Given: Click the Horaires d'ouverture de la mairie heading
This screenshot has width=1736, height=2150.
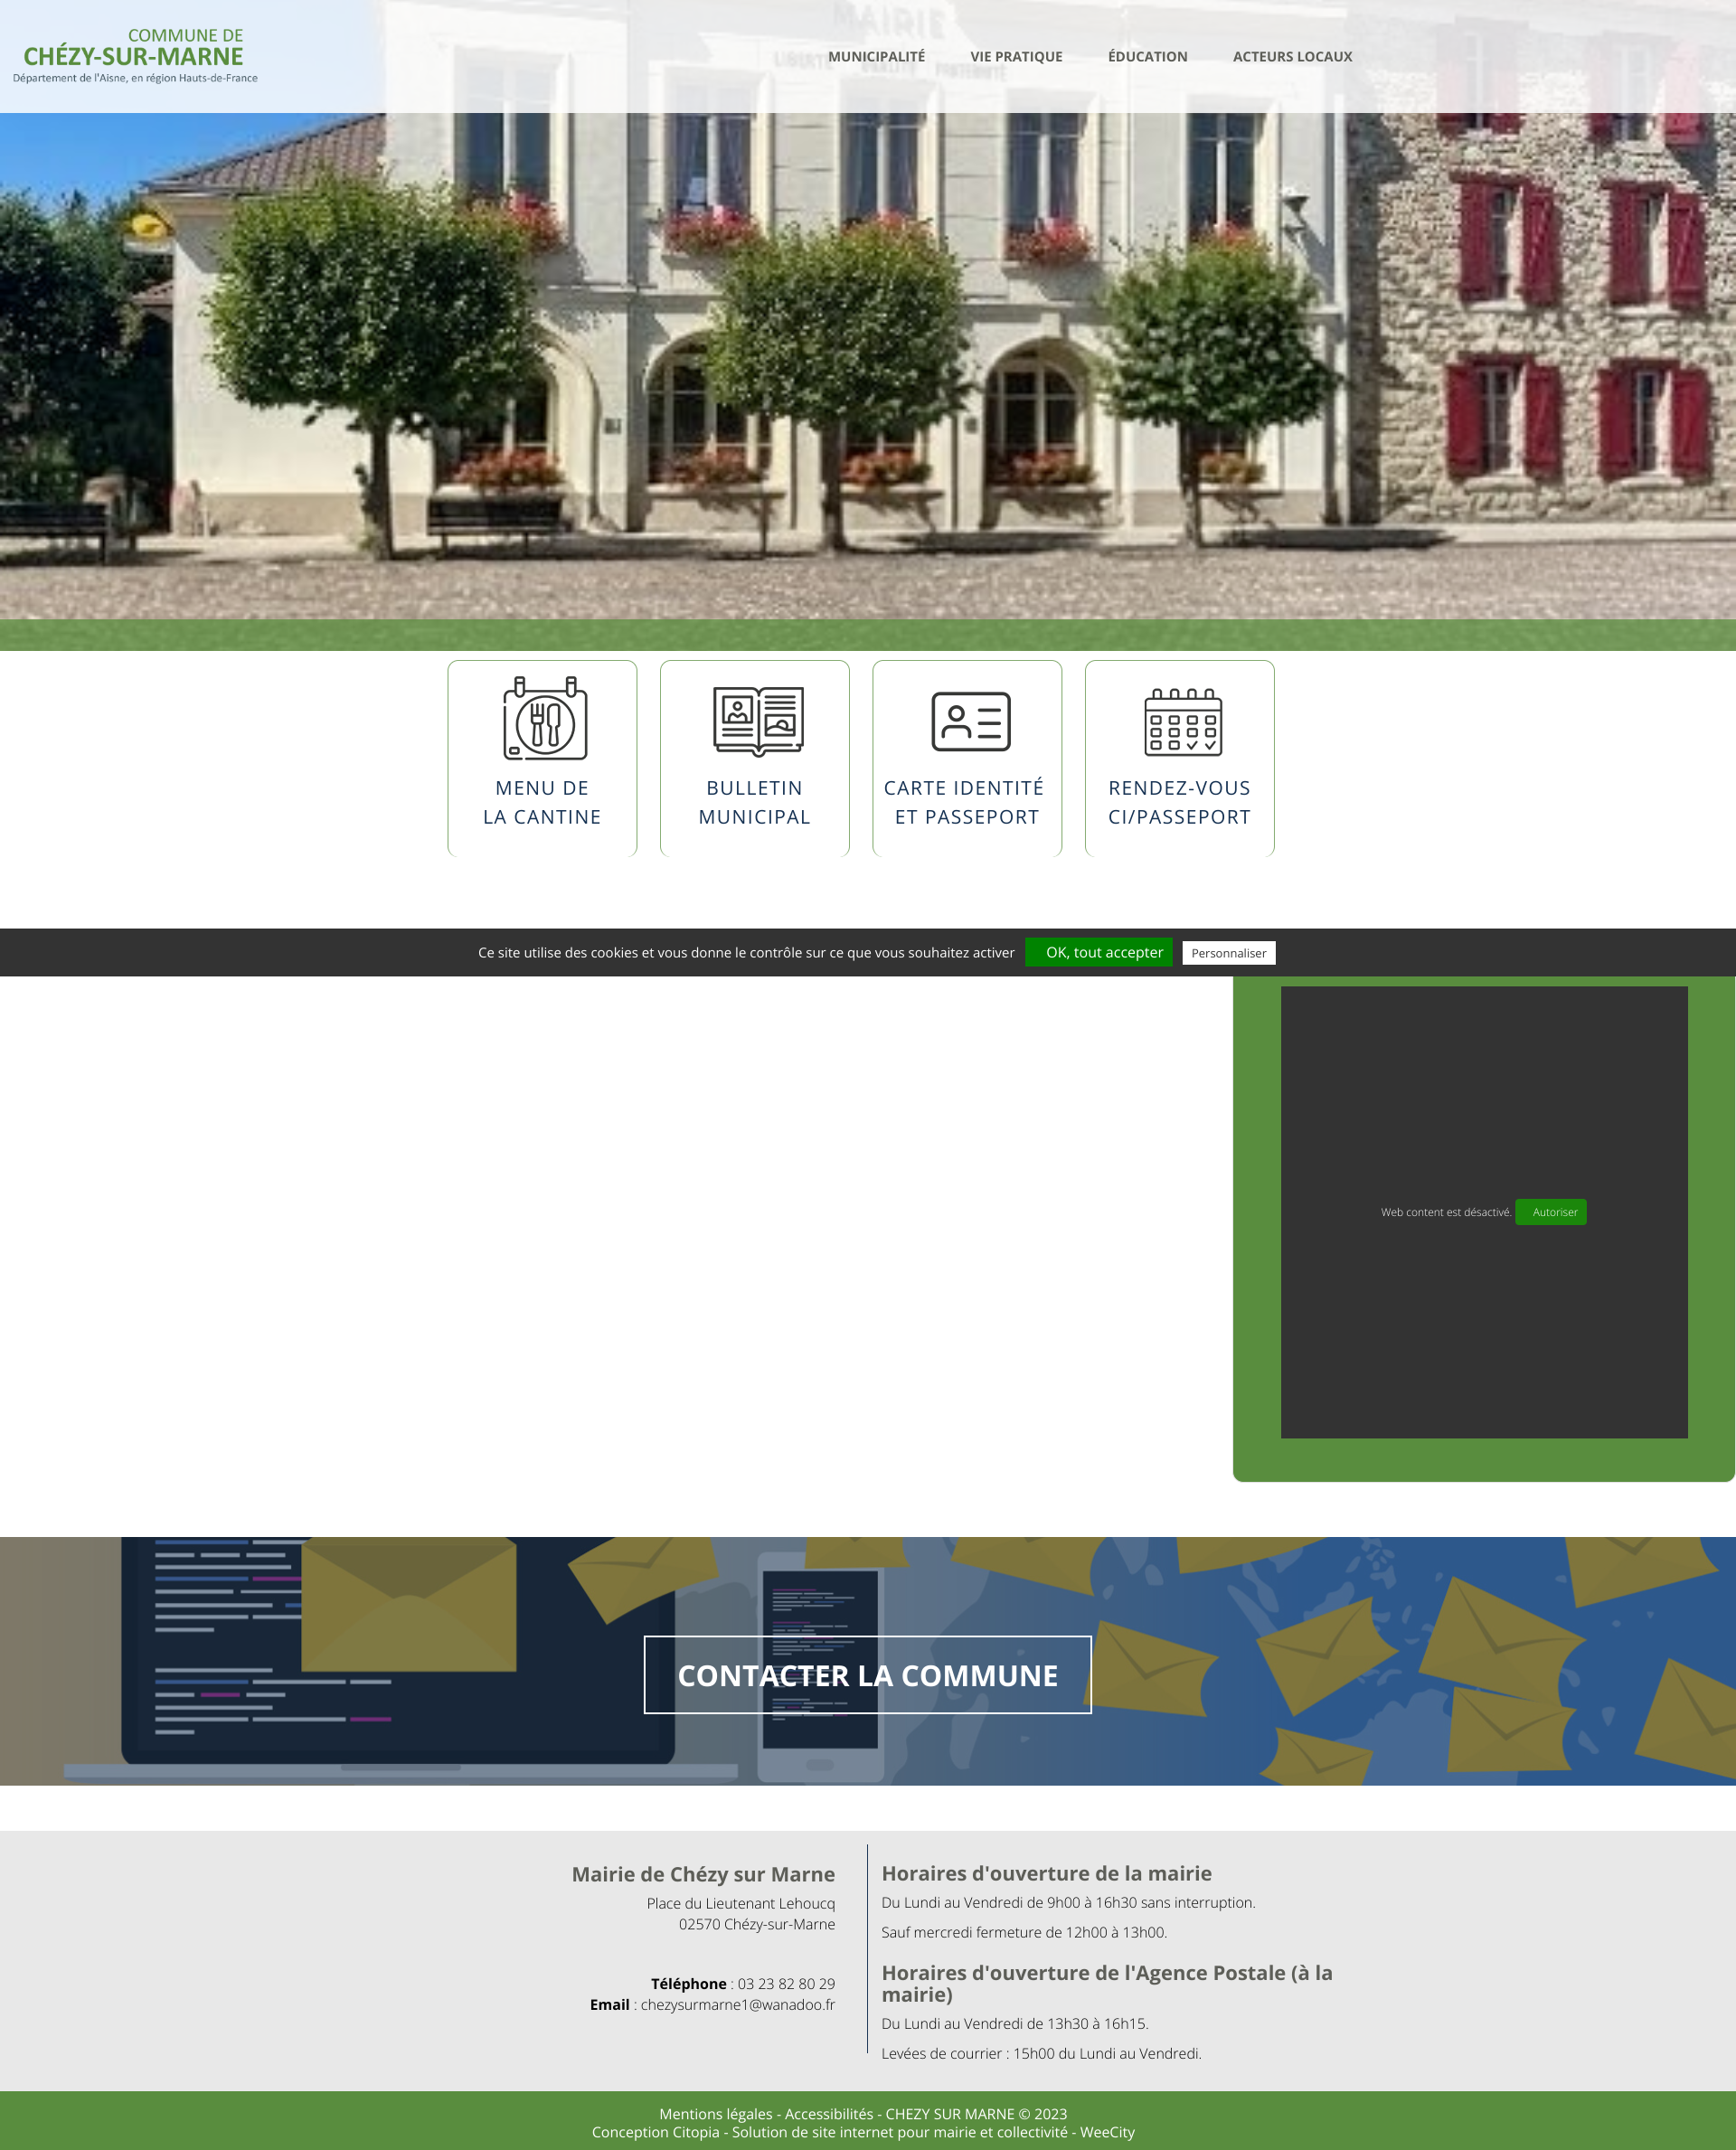Looking at the screenshot, I should point(1046,1873).
